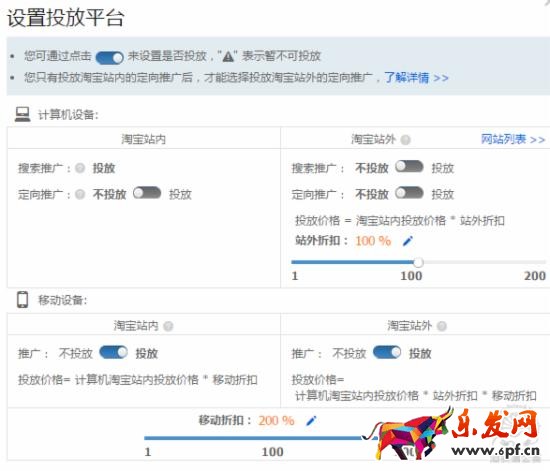Click the 站外折扣 value 100 %
The height and width of the screenshot is (471, 550).
click(373, 241)
